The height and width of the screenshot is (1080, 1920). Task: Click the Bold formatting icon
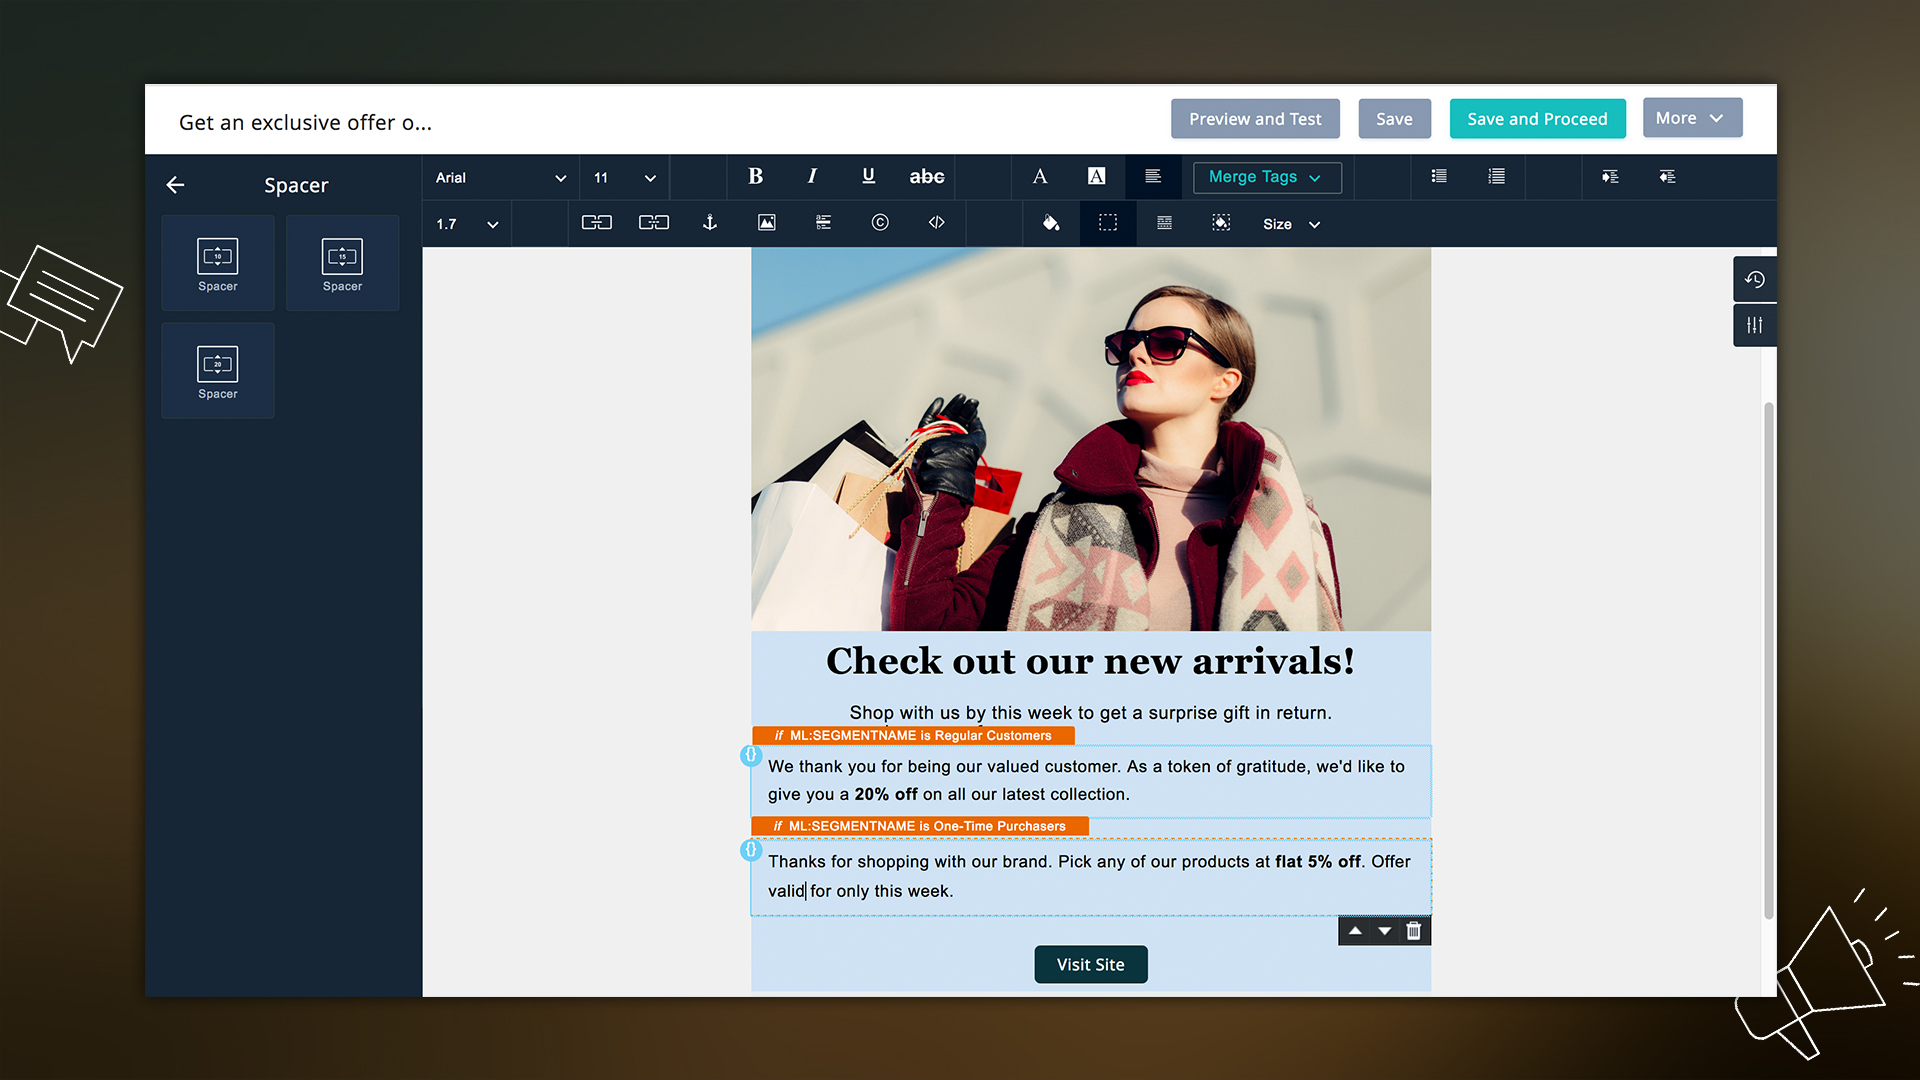tap(754, 175)
